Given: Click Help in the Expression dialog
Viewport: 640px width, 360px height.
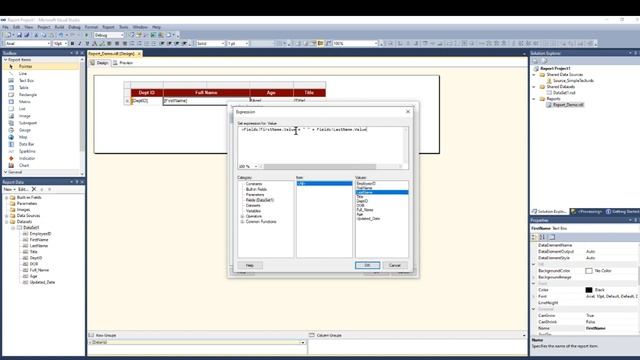Looking at the screenshot, I should click(250, 265).
